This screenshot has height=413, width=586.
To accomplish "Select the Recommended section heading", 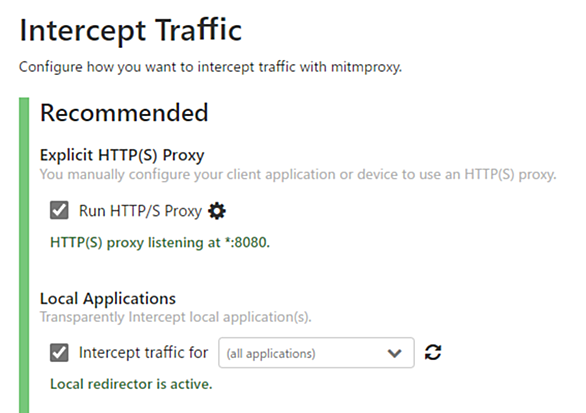I will 124,113.
